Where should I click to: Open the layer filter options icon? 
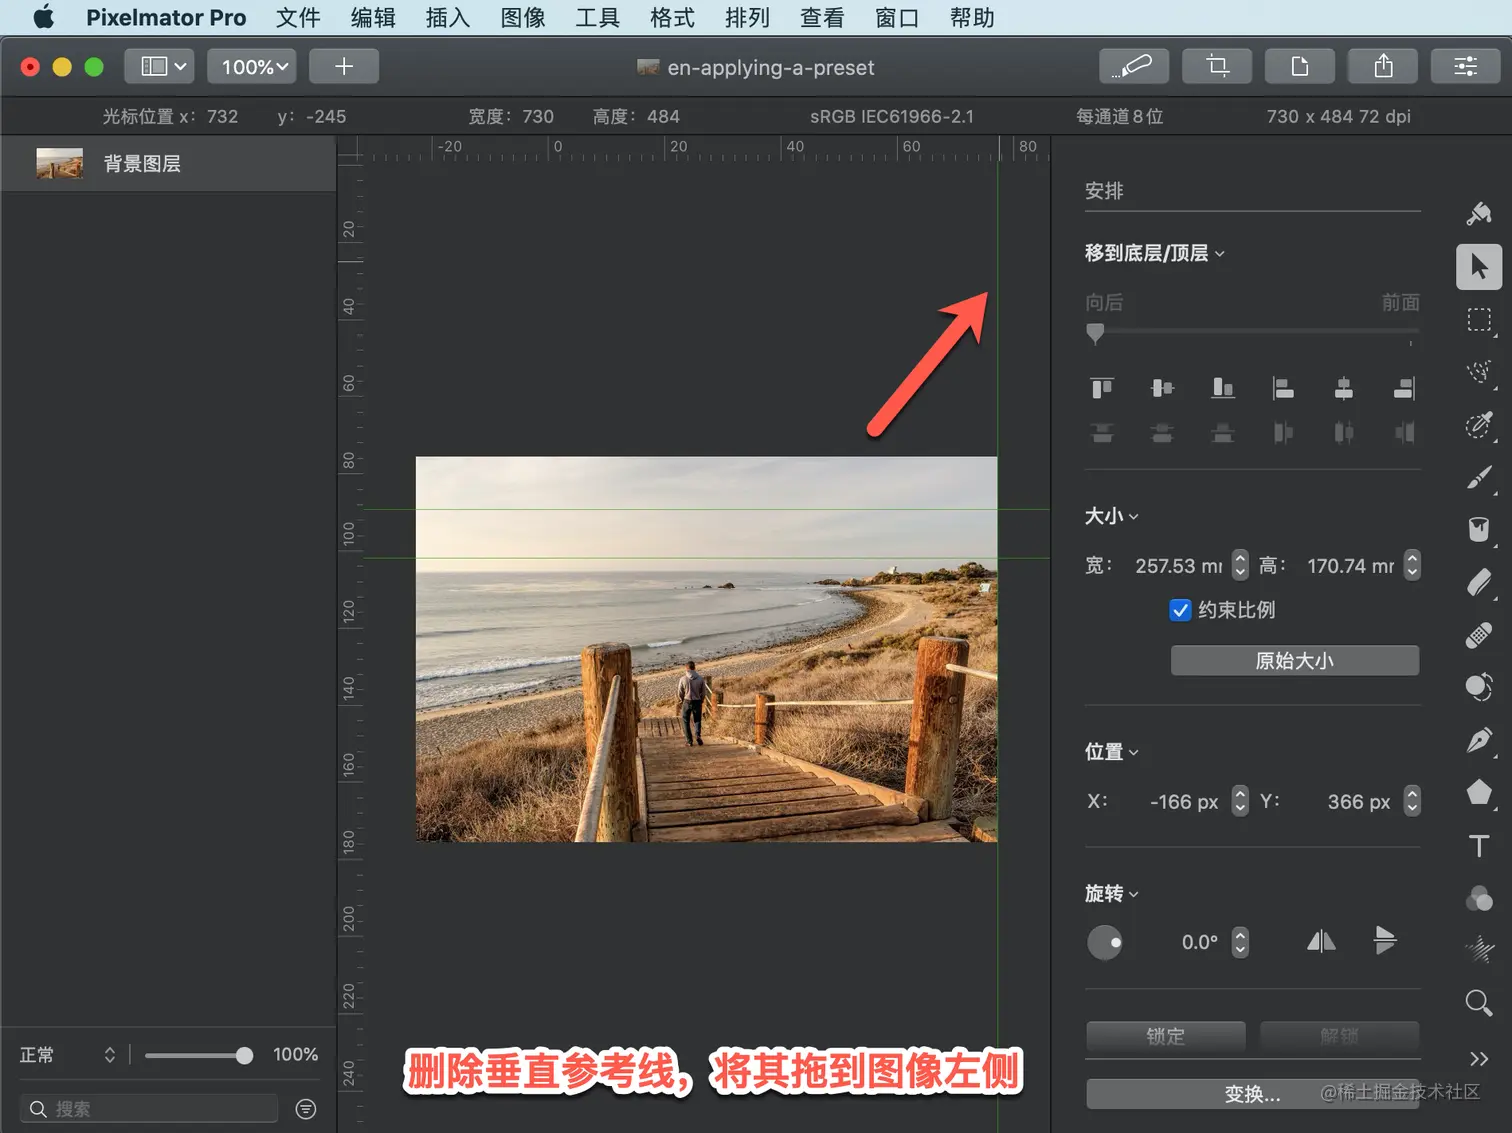[306, 1109]
